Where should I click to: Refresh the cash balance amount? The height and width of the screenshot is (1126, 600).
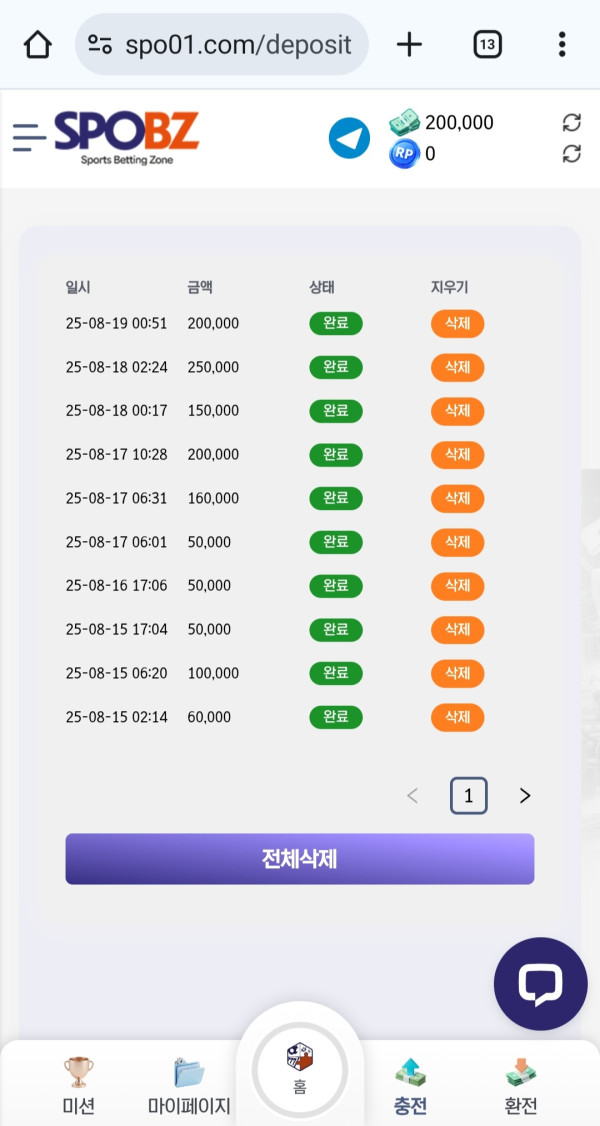pos(571,123)
